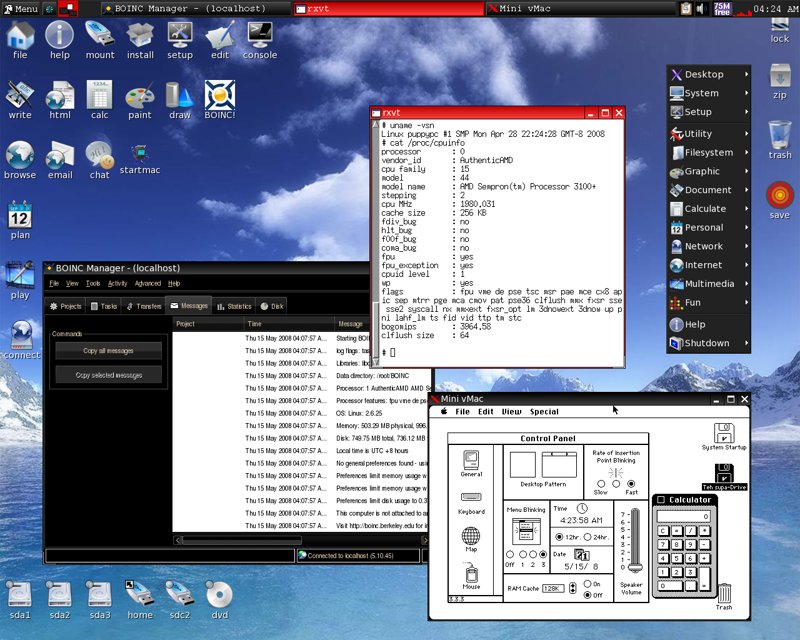Image resolution: width=800 pixels, height=640 pixels.
Task: Open the Special menu in Mini vMac
Action: (x=544, y=411)
